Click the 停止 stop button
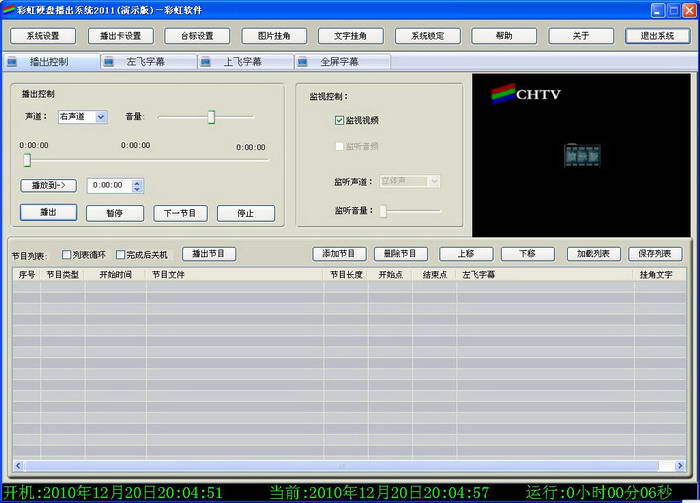700x503 pixels. 246,213
